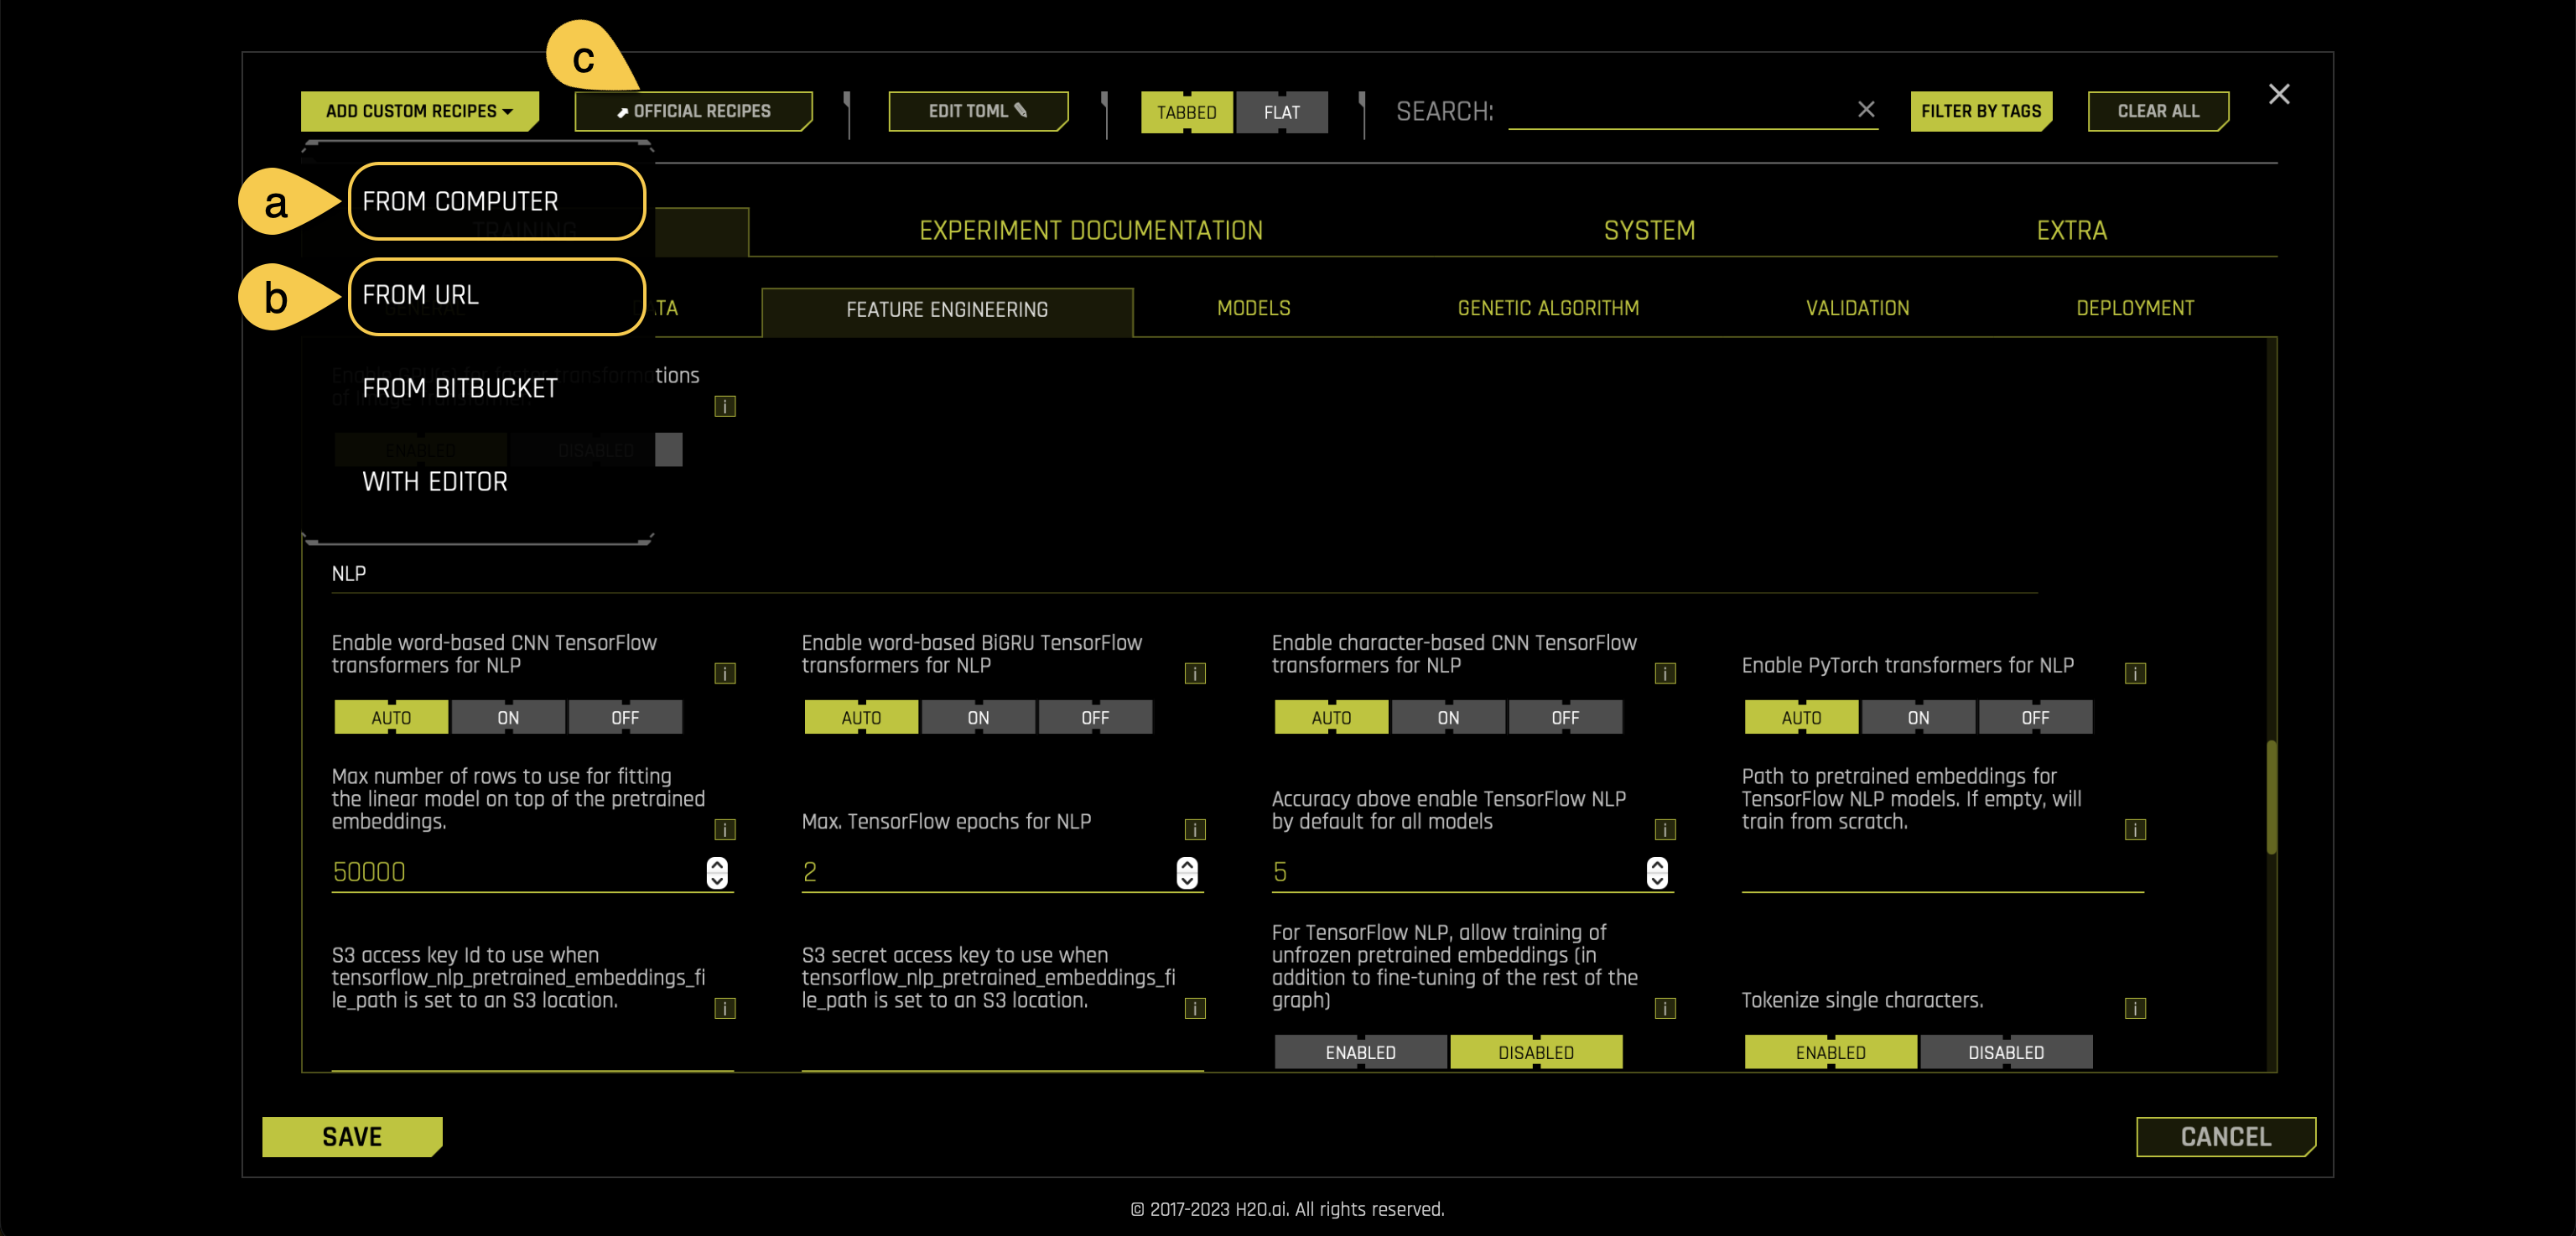Turn character-based CNN TensorFlow transformers ON

[x=1448, y=717]
